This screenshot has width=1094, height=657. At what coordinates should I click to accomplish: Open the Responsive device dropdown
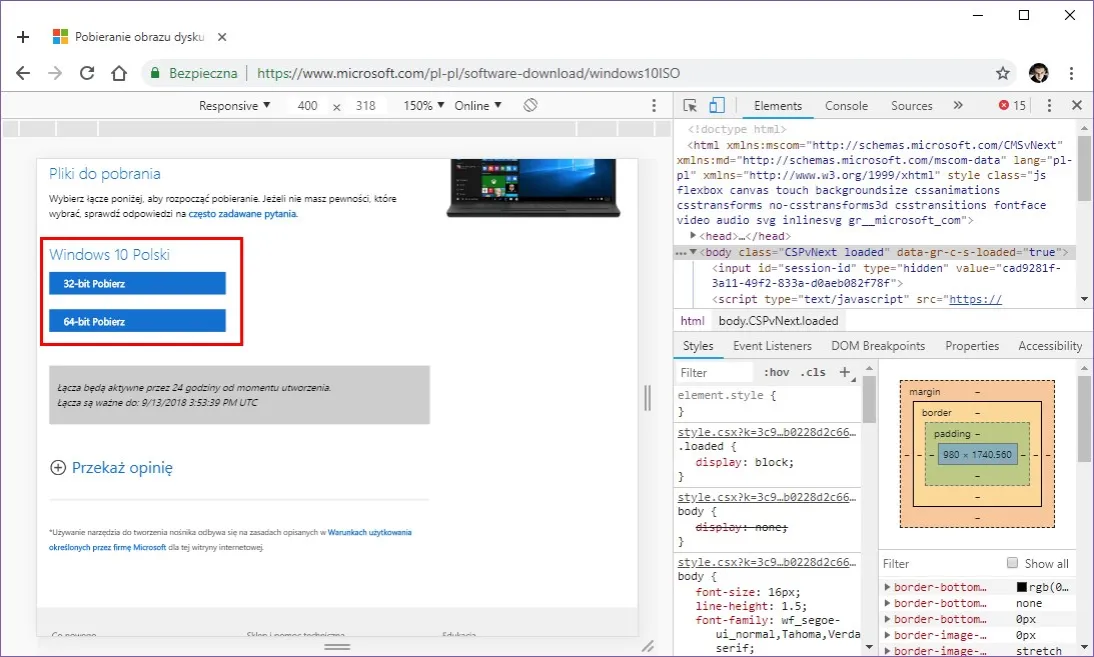point(234,104)
